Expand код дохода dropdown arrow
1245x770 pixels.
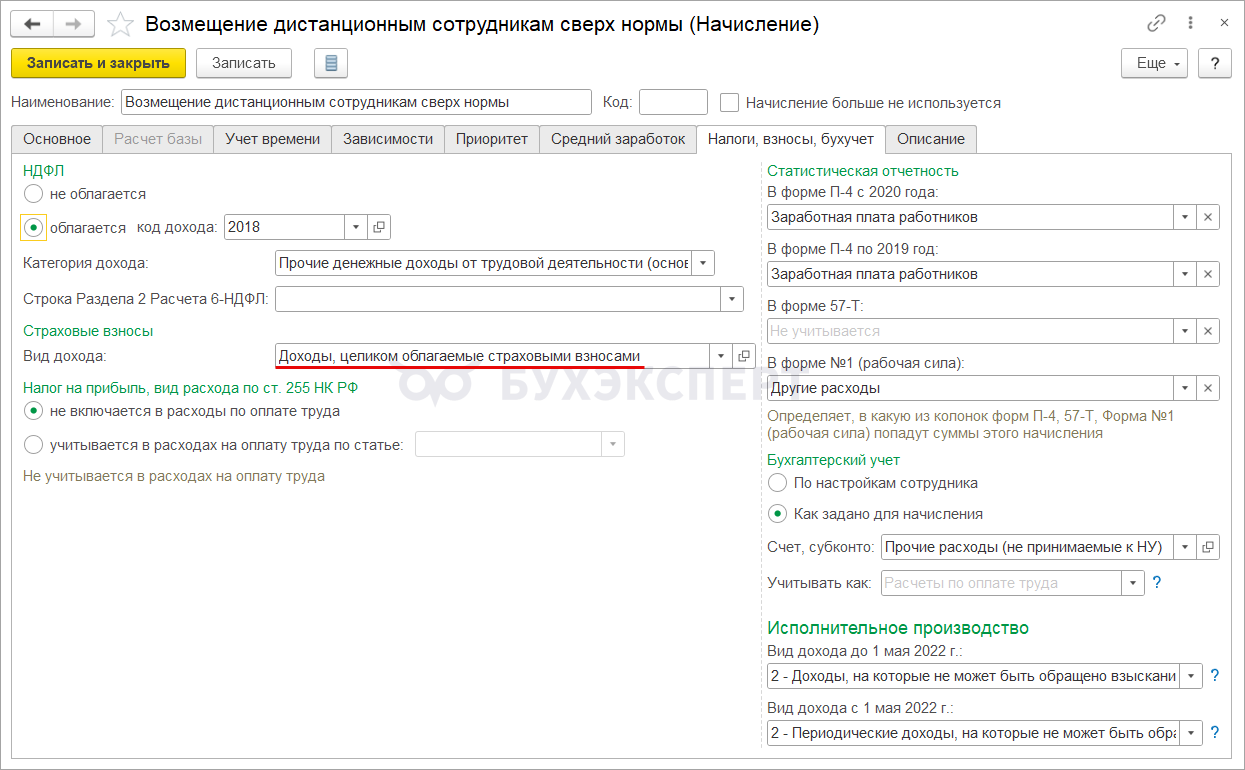(356, 227)
